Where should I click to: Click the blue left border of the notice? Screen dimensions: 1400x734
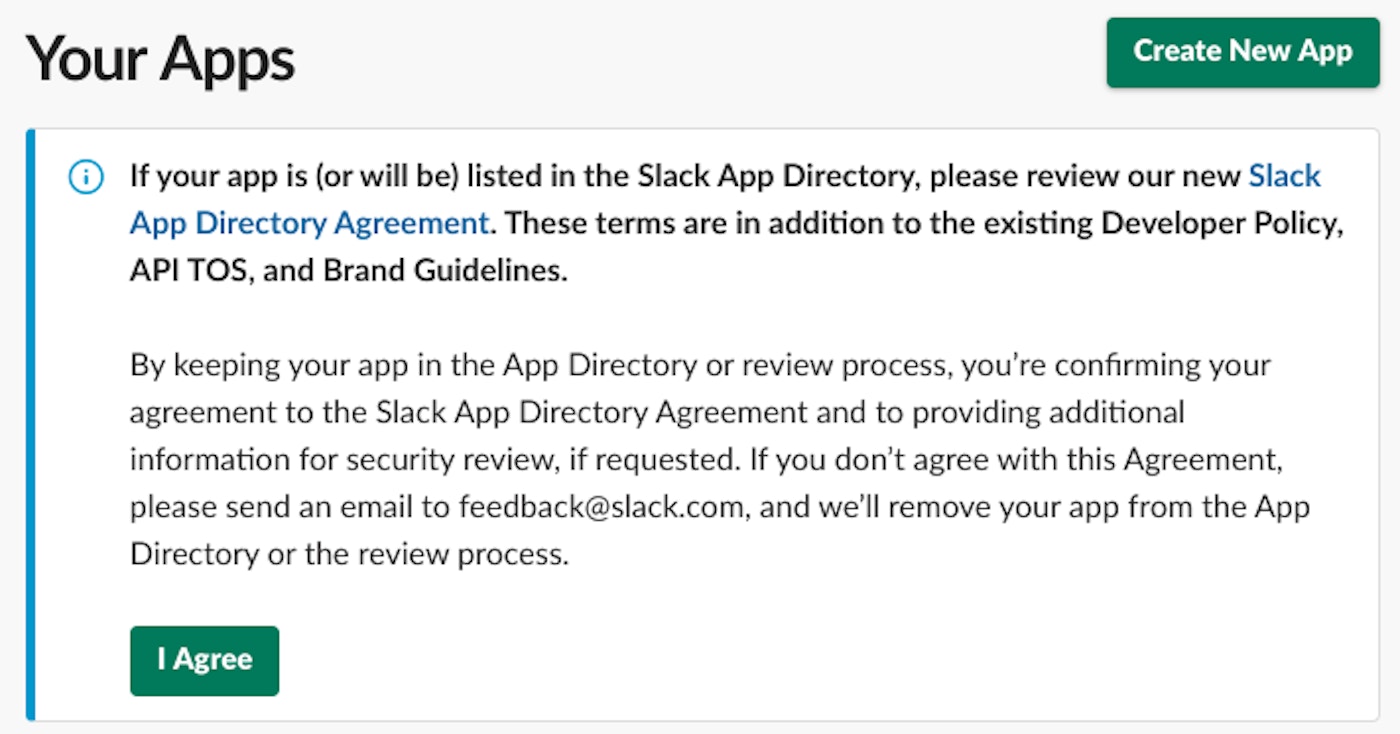30,424
